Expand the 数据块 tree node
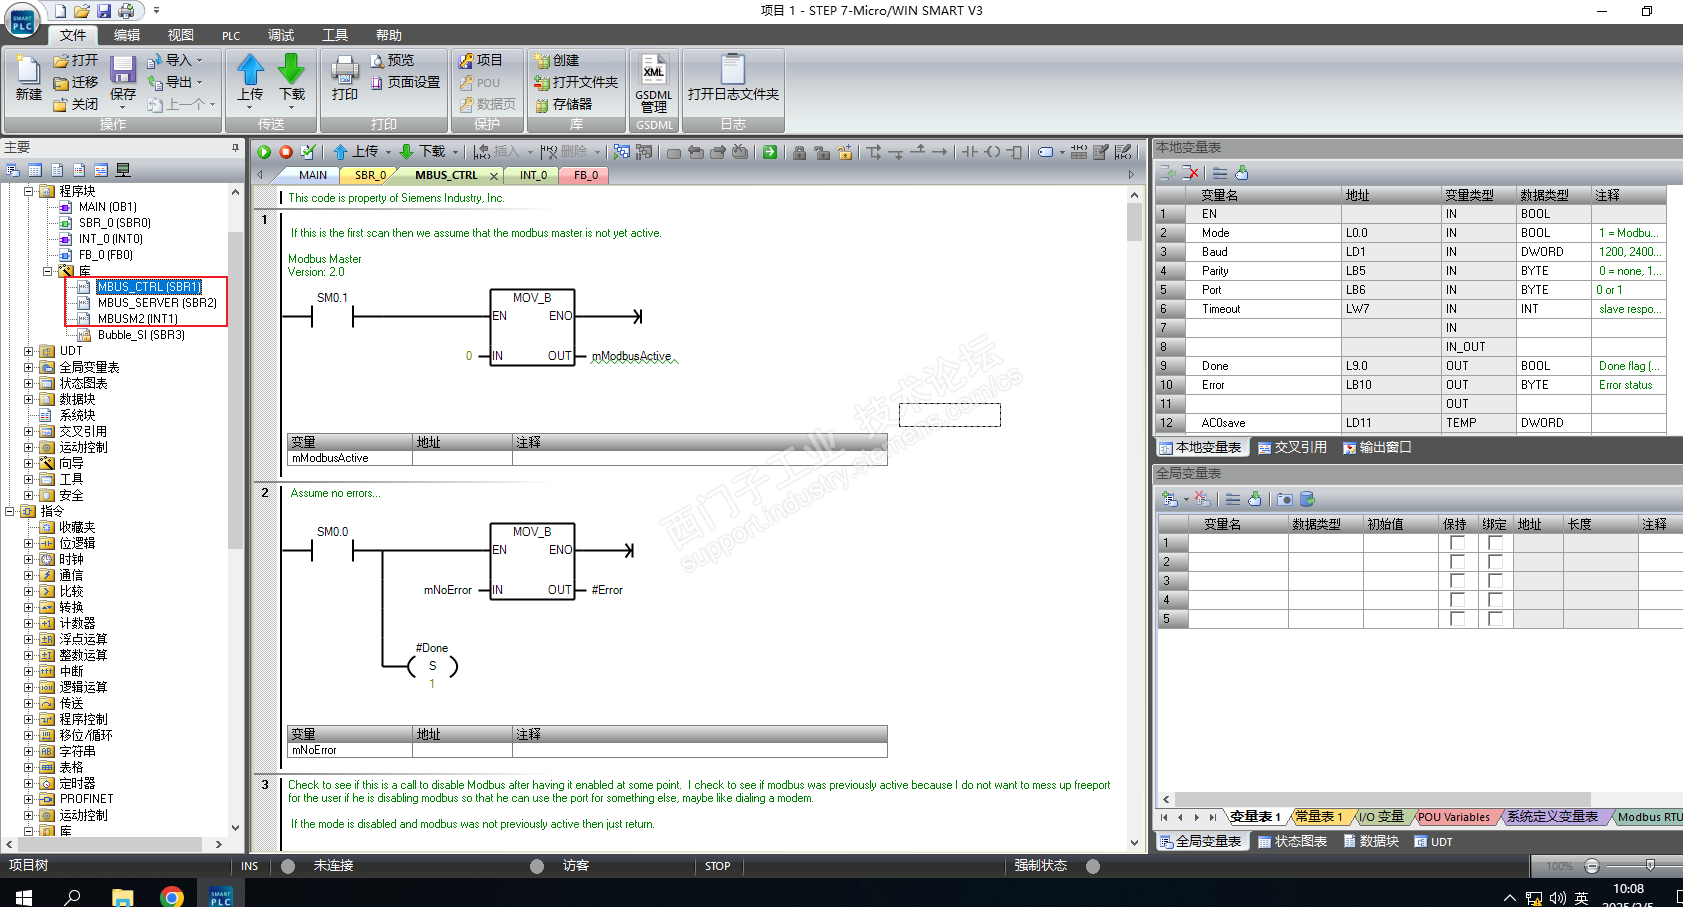This screenshot has height=907, width=1683. pos(29,399)
